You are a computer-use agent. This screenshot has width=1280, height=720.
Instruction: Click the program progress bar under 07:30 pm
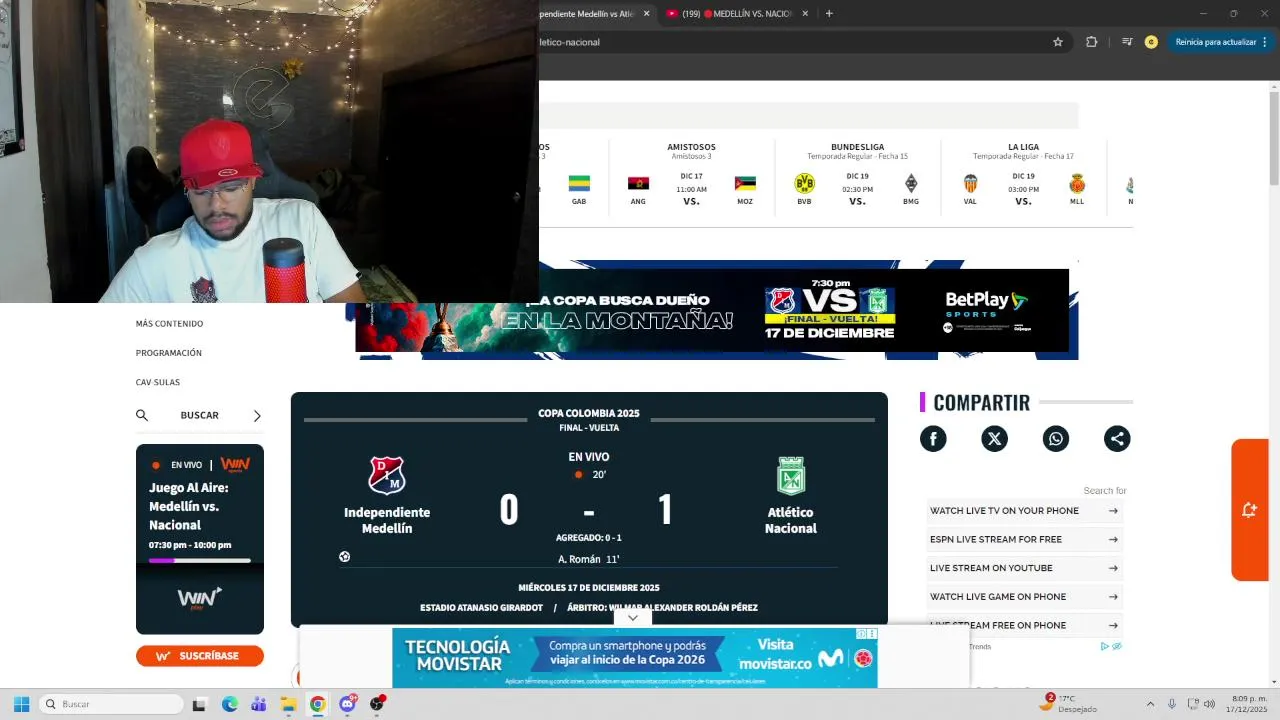[x=200, y=561]
